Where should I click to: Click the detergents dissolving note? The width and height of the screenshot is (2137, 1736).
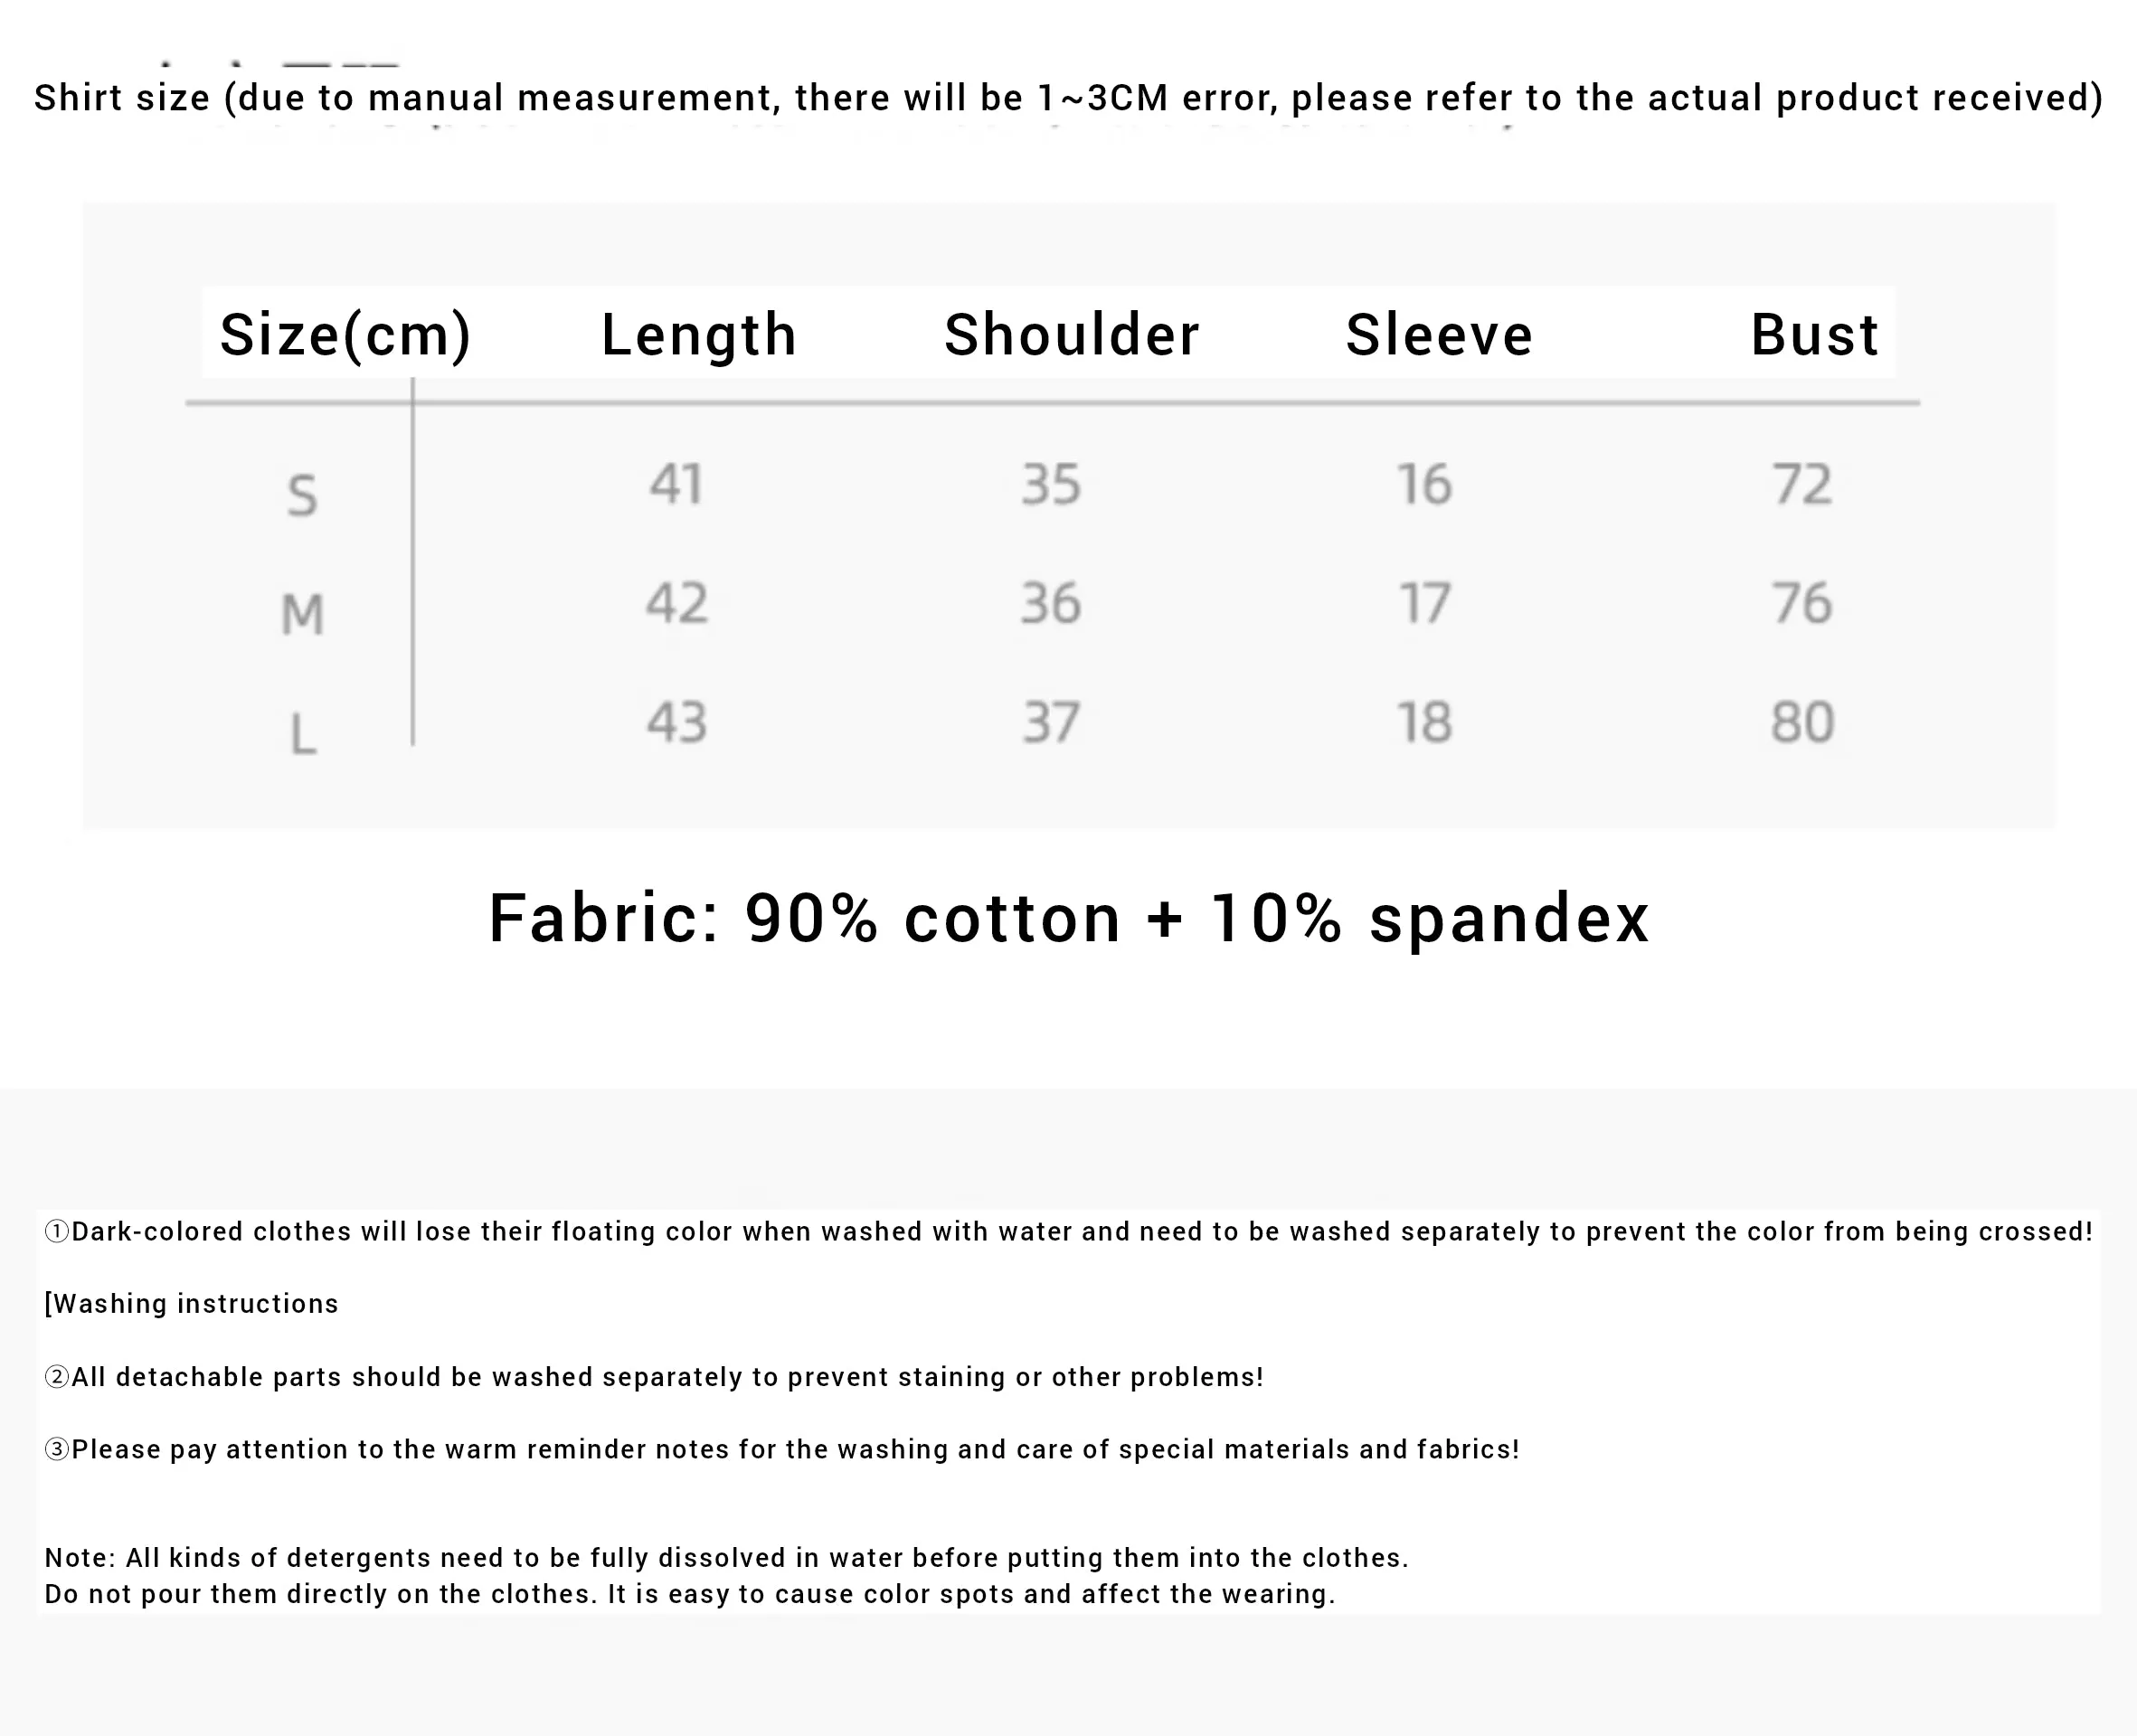click(x=727, y=1575)
